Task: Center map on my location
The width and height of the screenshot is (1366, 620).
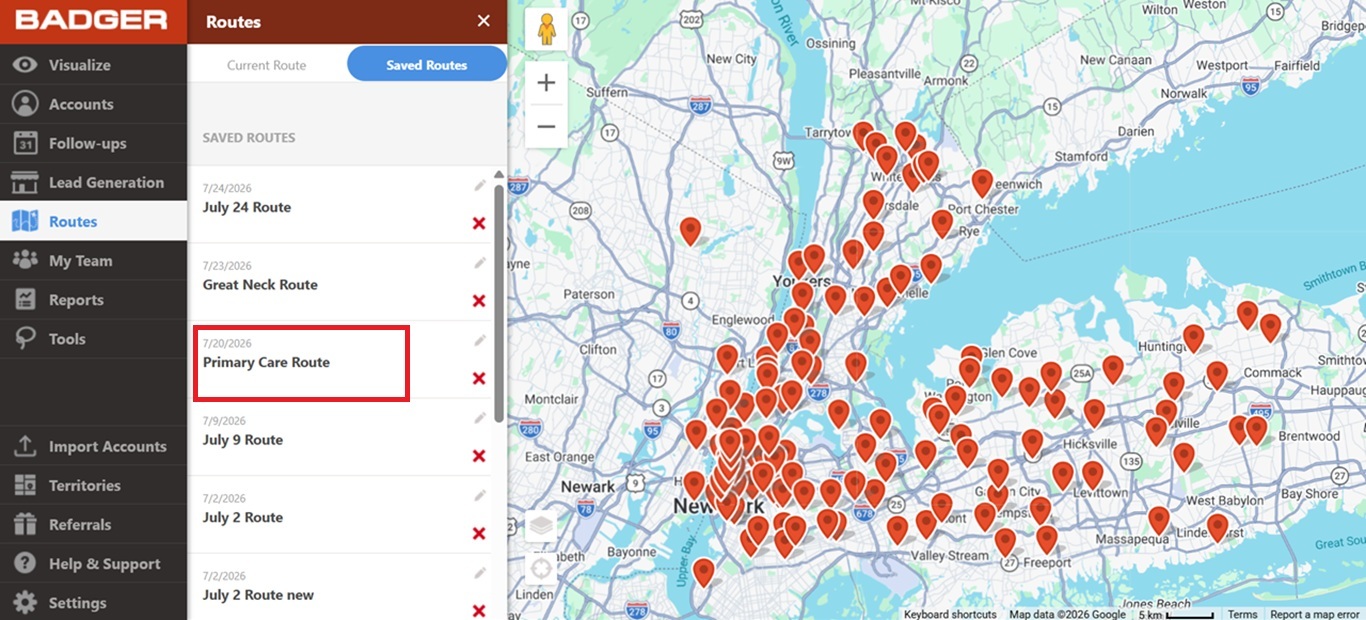Action: 541,569
